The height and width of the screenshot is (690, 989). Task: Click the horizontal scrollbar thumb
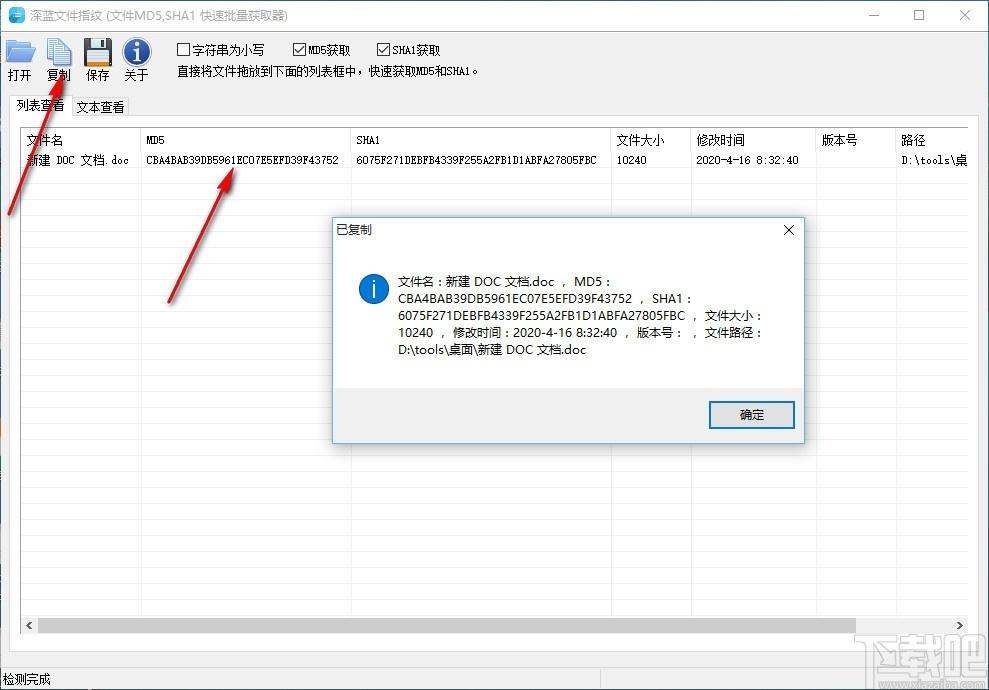click(447, 625)
